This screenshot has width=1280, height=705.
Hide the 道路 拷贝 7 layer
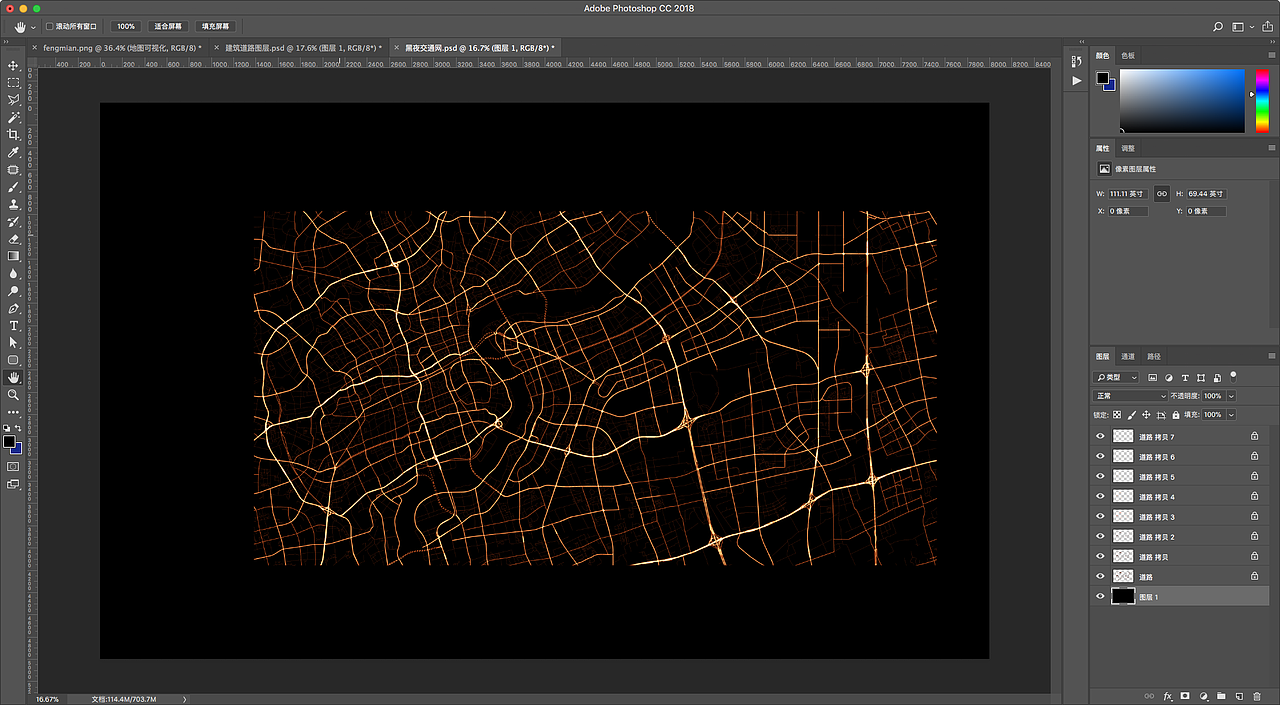[x=1101, y=437]
